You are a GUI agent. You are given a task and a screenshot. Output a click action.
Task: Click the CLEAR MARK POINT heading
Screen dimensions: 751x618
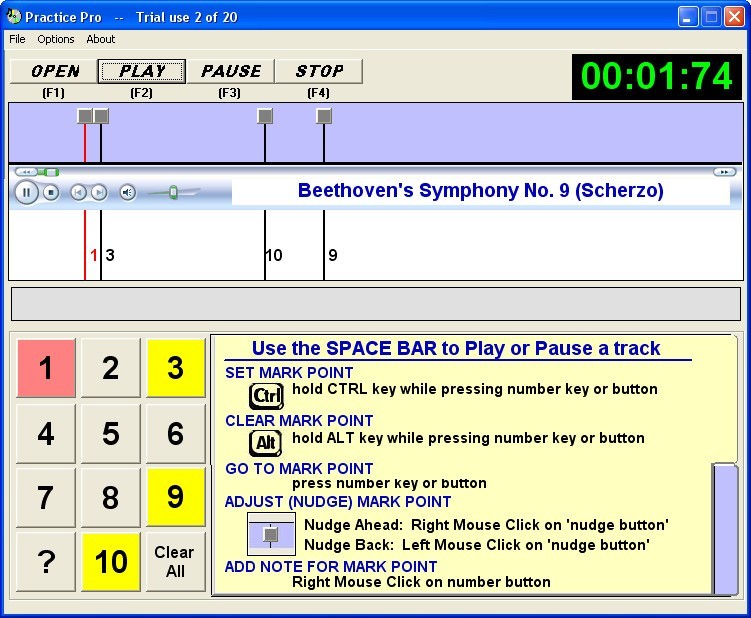[x=299, y=421]
